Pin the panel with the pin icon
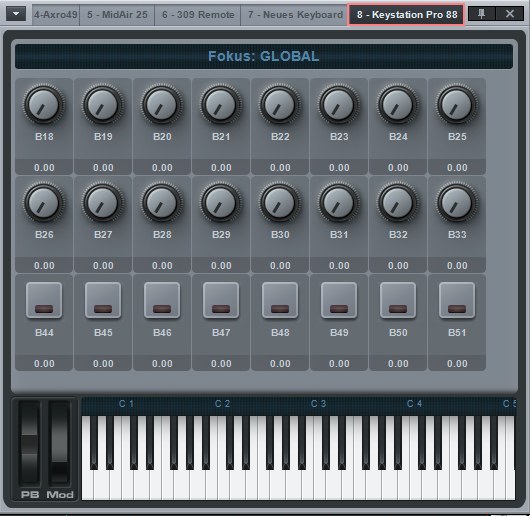The height and width of the screenshot is (516, 530). 482,14
